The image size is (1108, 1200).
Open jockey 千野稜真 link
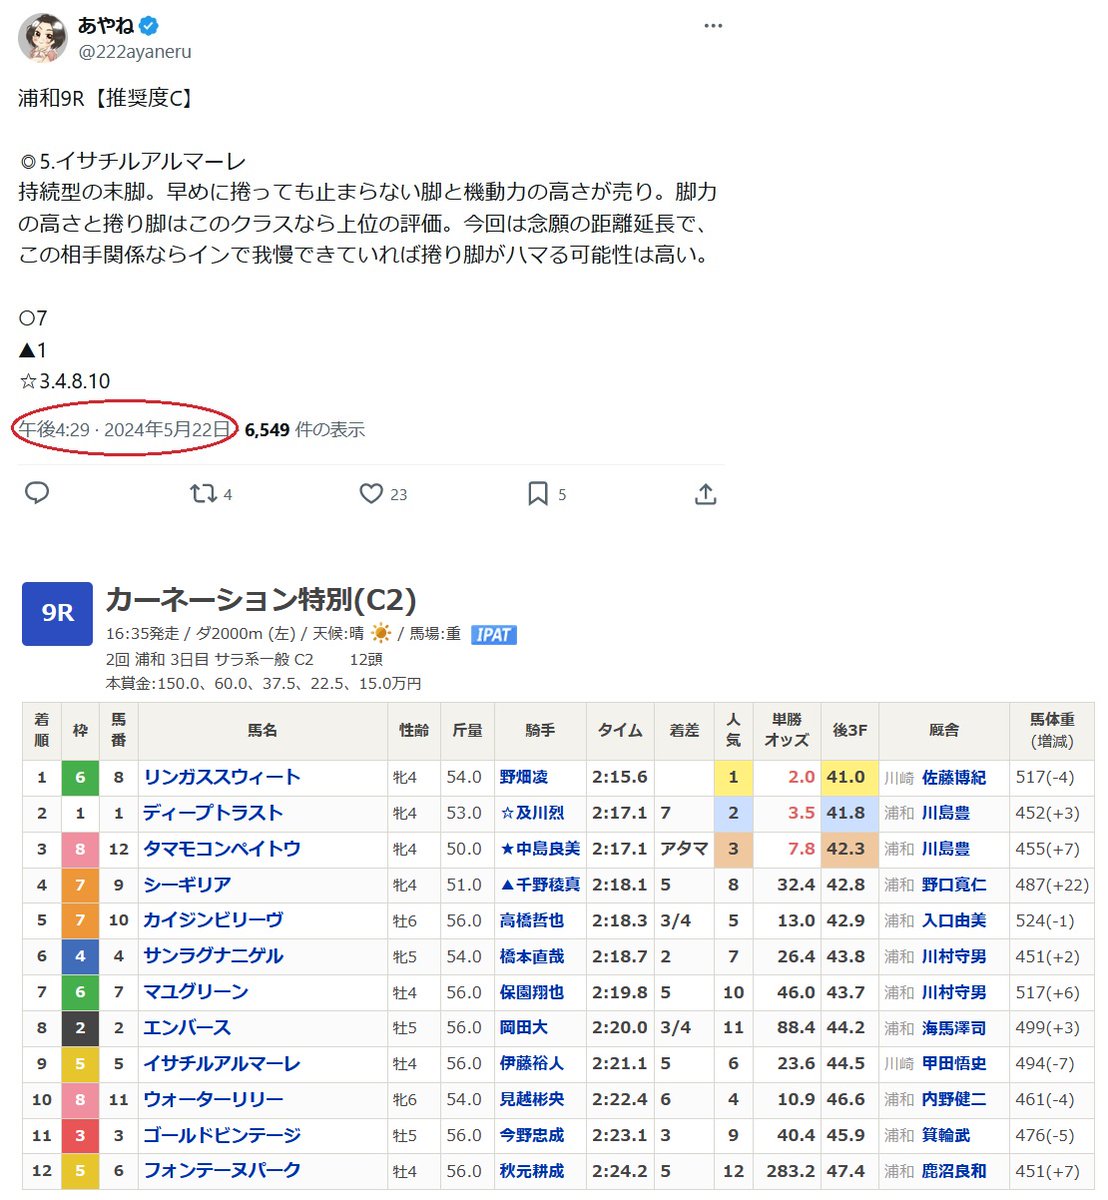coord(548,885)
